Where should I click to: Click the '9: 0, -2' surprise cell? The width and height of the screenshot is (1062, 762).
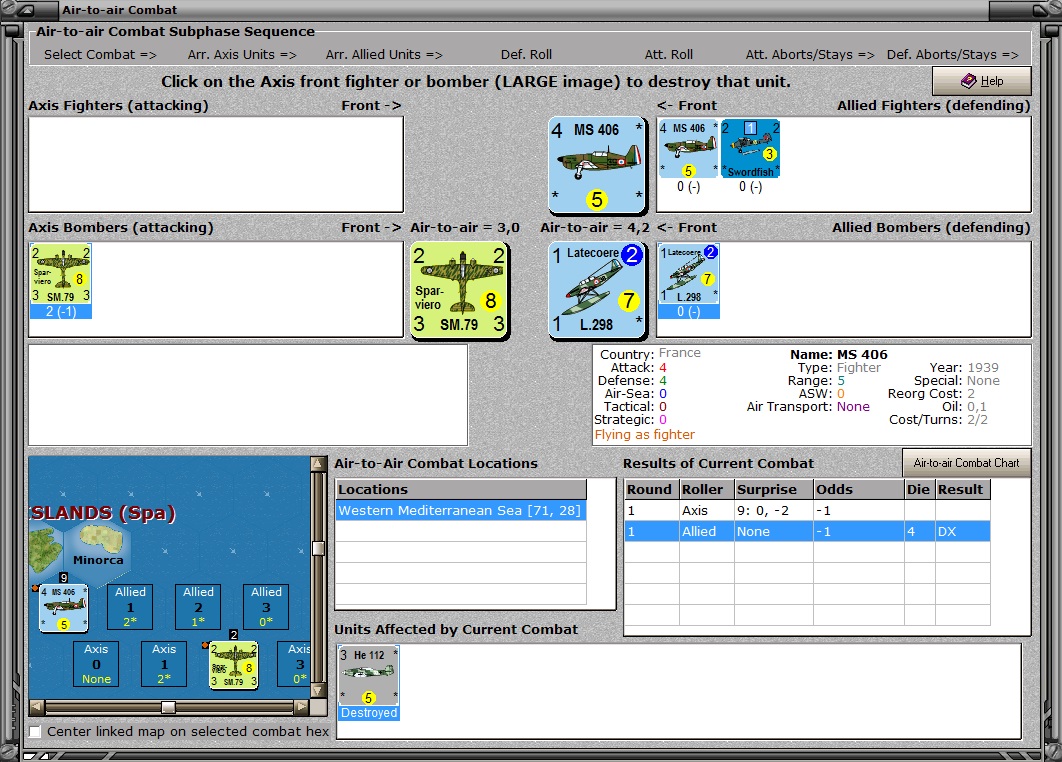[773, 510]
